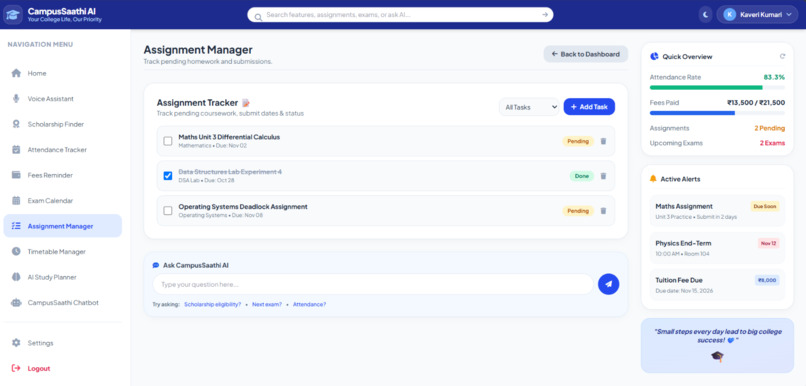Click the CampusSaathi Chatbot robot icon
Image resolution: width=806 pixels, height=386 pixels.
tap(16, 303)
